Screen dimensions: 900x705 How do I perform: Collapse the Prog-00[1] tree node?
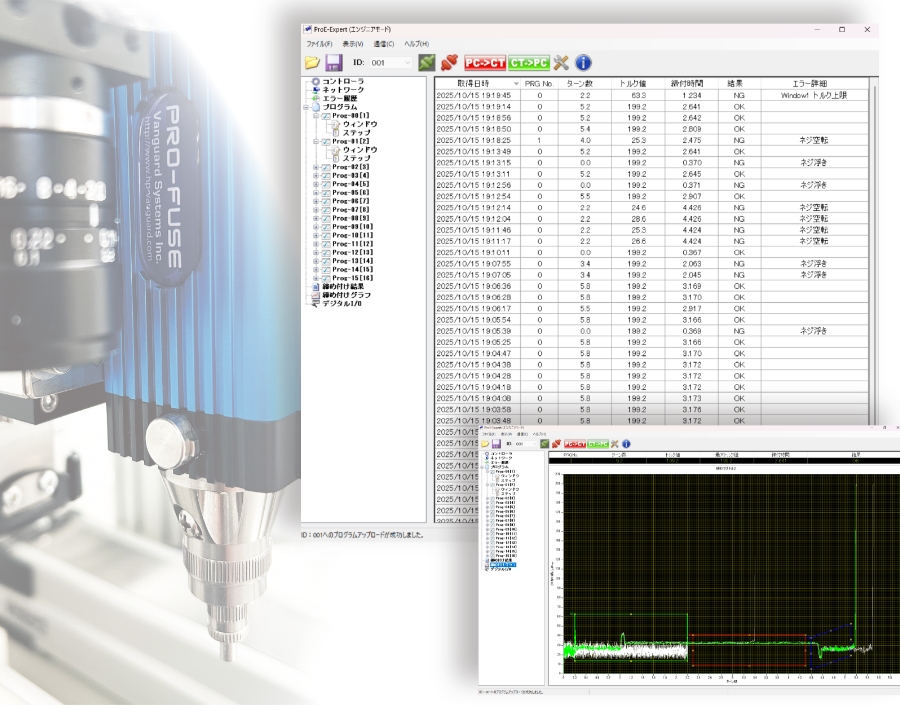[316, 115]
